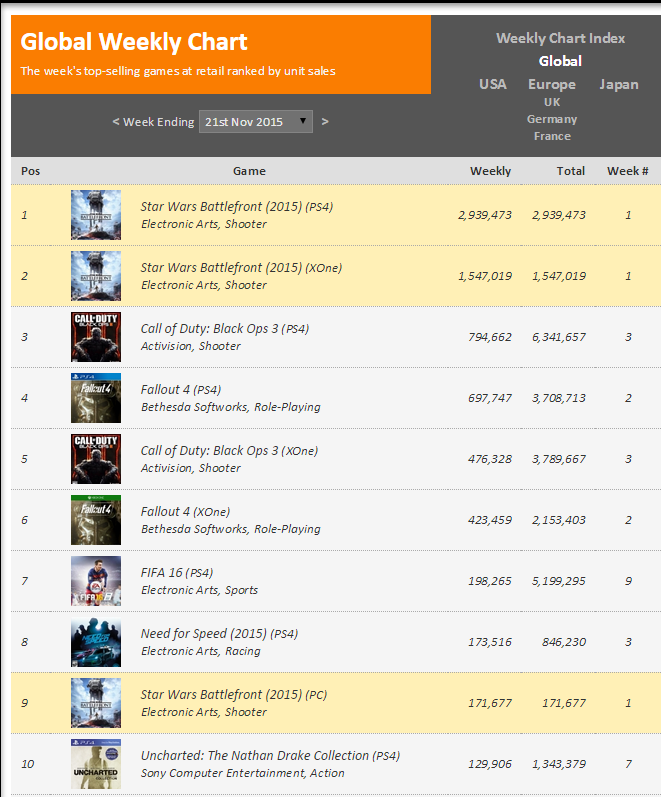Click the Week # column header

pos(627,171)
